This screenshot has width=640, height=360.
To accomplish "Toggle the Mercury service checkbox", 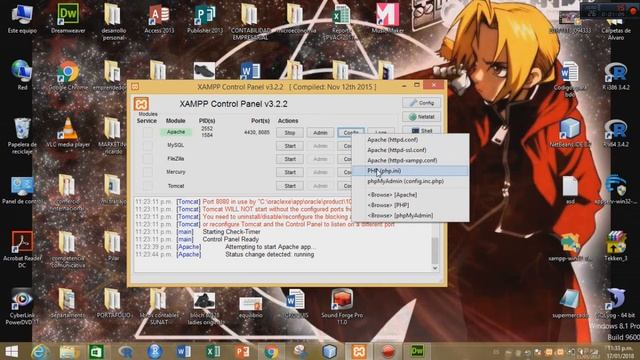I will 147,172.
